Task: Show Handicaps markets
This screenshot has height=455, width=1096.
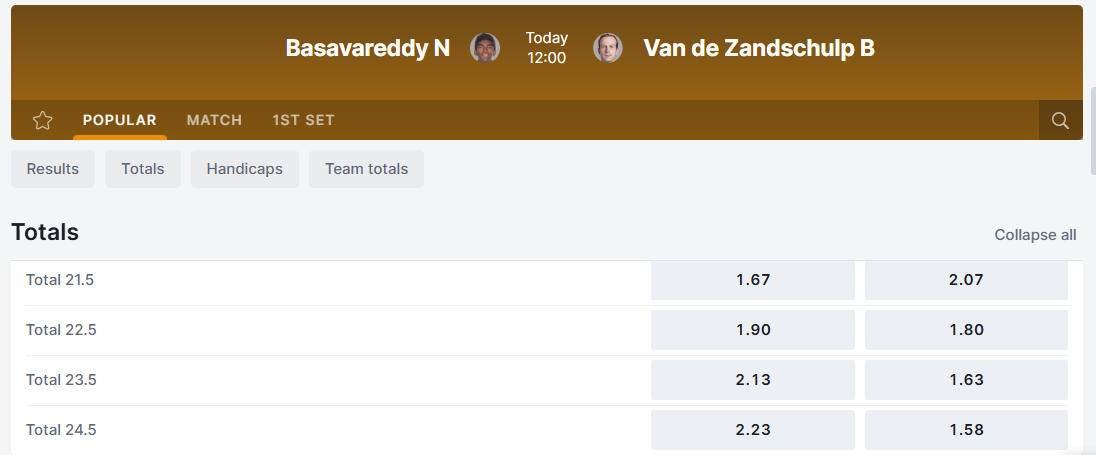Action: tap(245, 169)
